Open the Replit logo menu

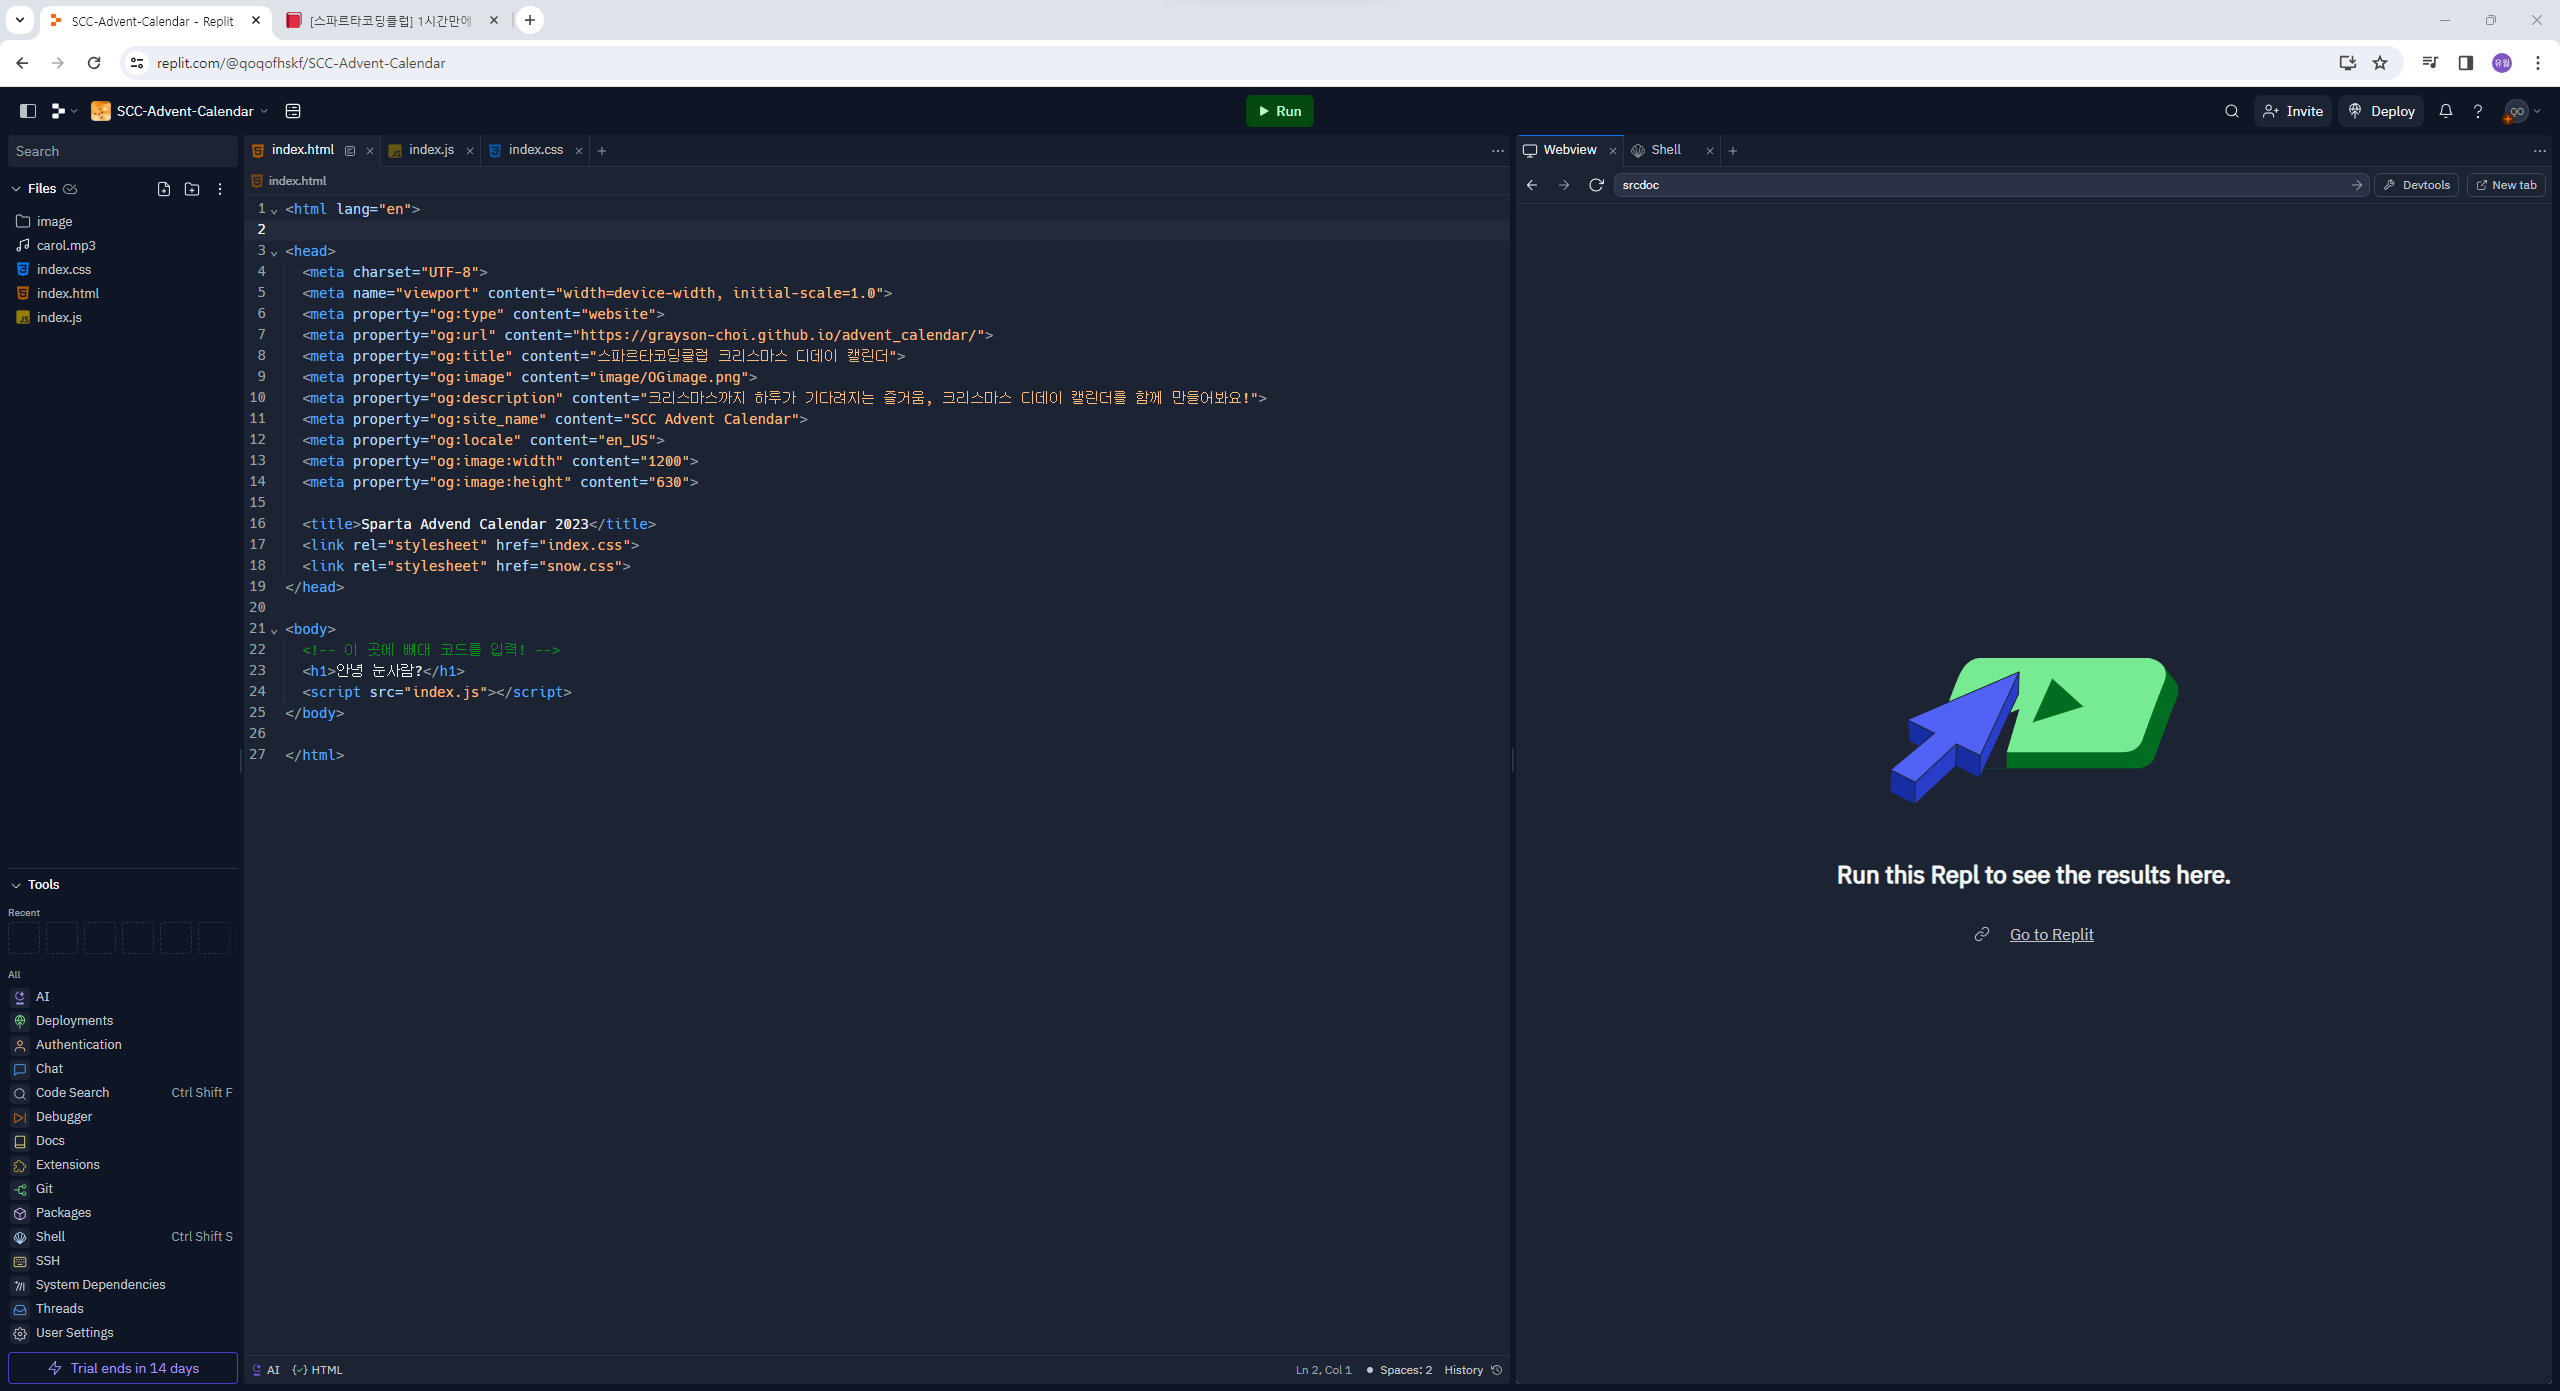[64, 111]
